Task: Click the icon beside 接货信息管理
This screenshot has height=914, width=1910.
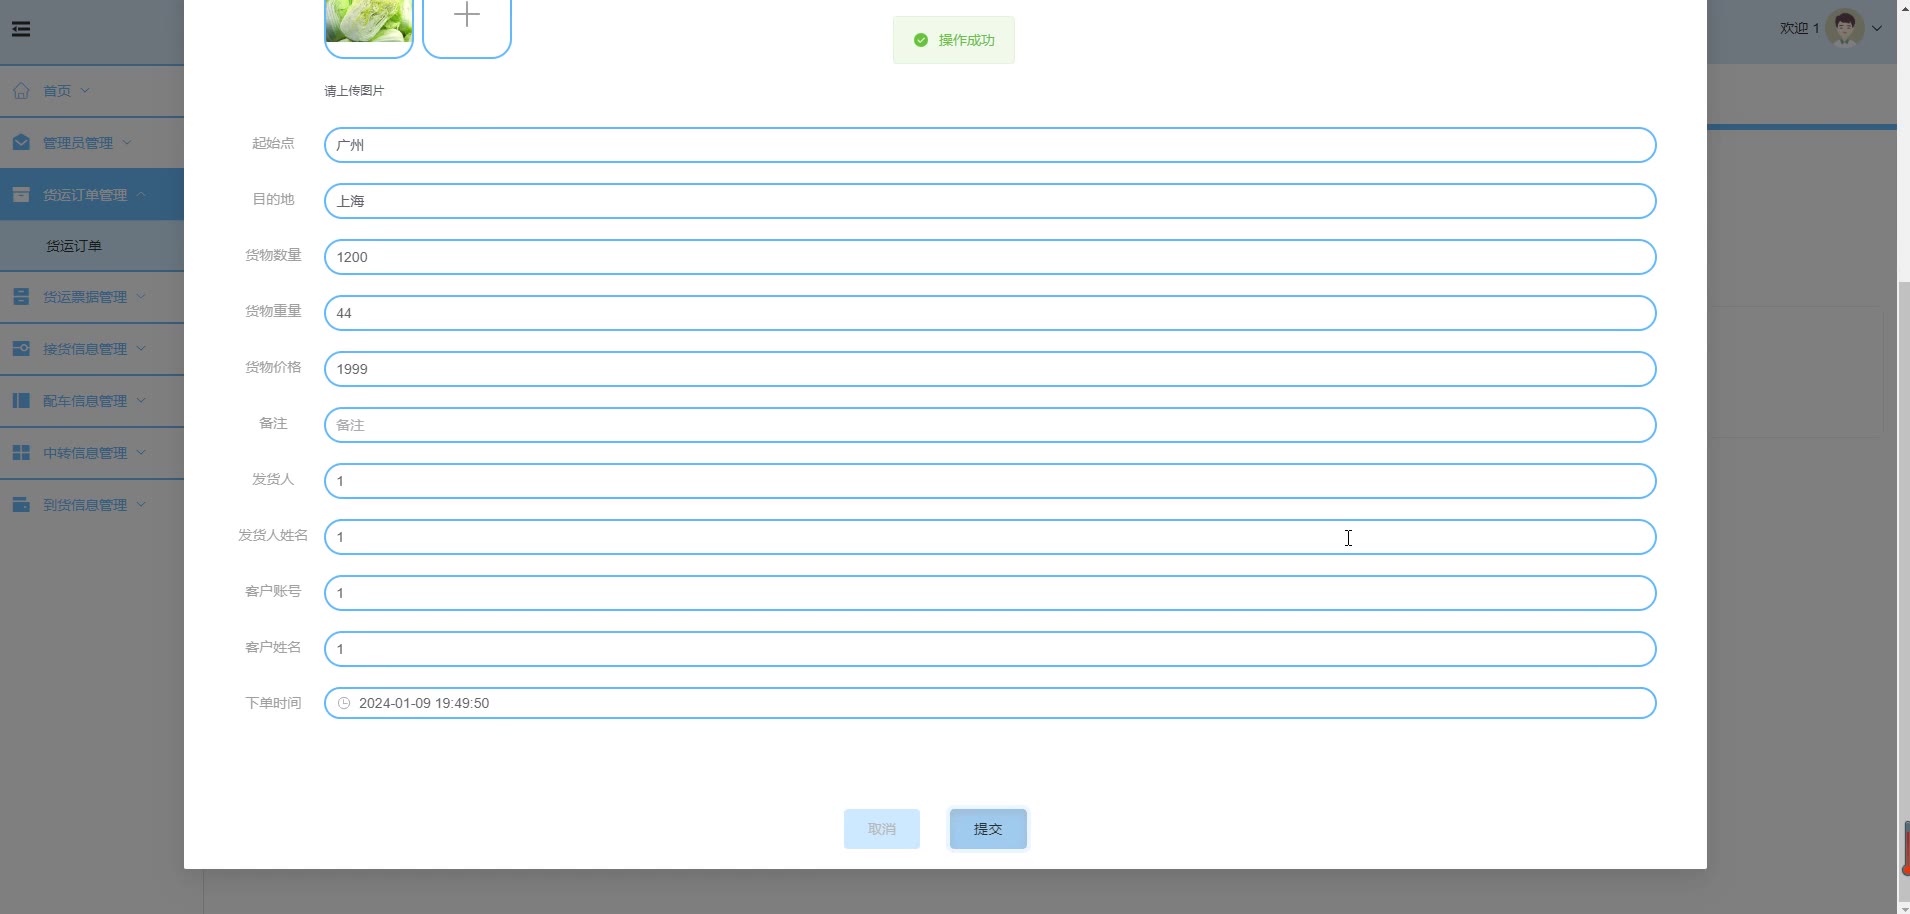Action: click(21, 349)
